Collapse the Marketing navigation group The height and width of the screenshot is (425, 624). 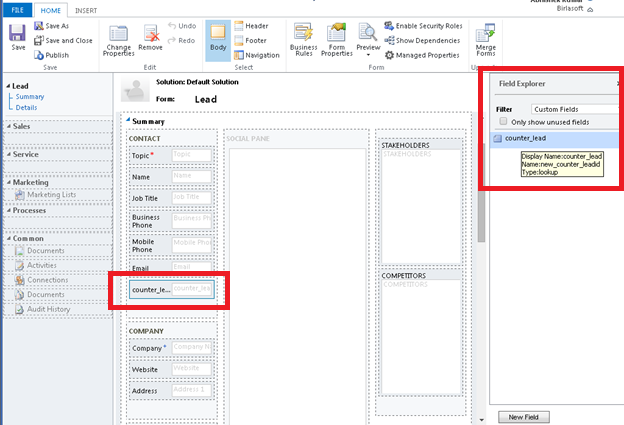click(x=9, y=182)
